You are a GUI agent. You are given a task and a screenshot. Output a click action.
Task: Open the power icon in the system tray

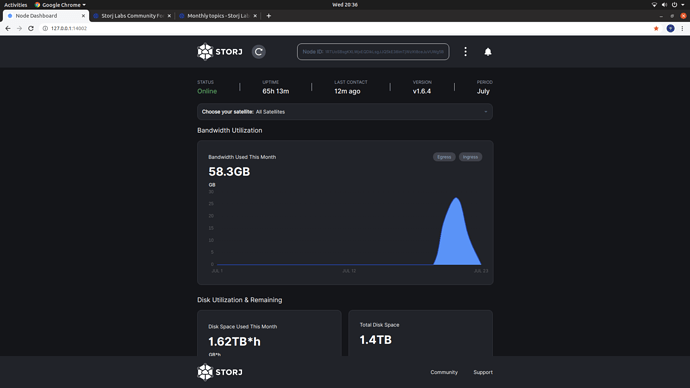[x=674, y=5]
